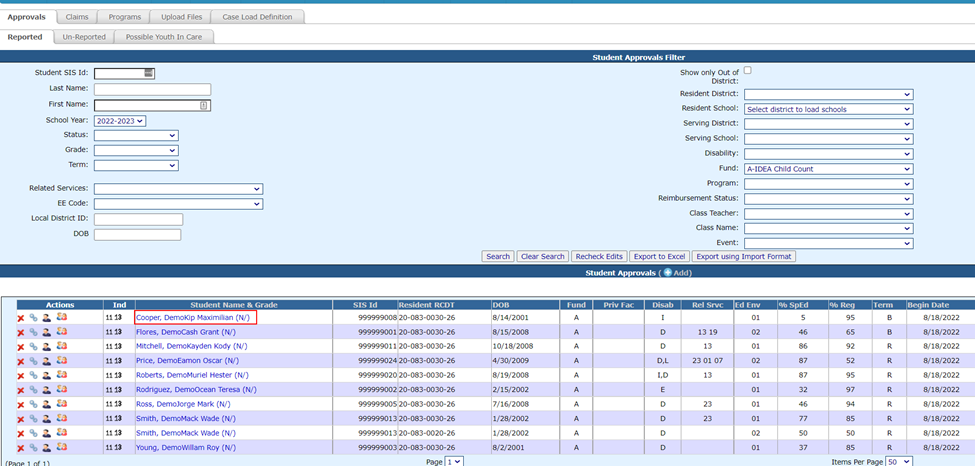Open single-person icon in Mitchell row

tap(47, 347)
